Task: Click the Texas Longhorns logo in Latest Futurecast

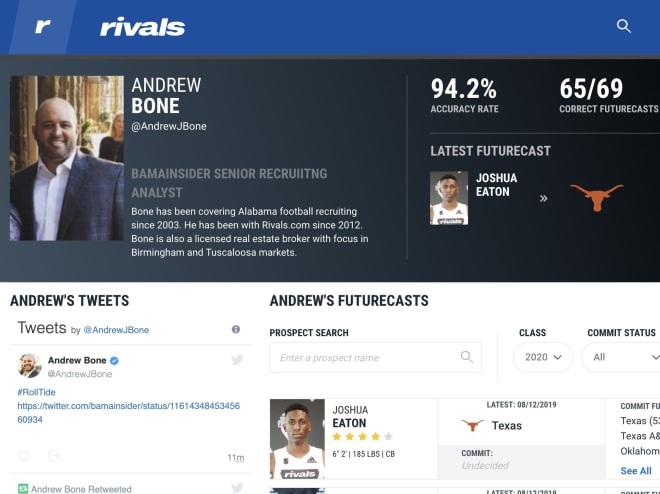Action: point(596,197)
